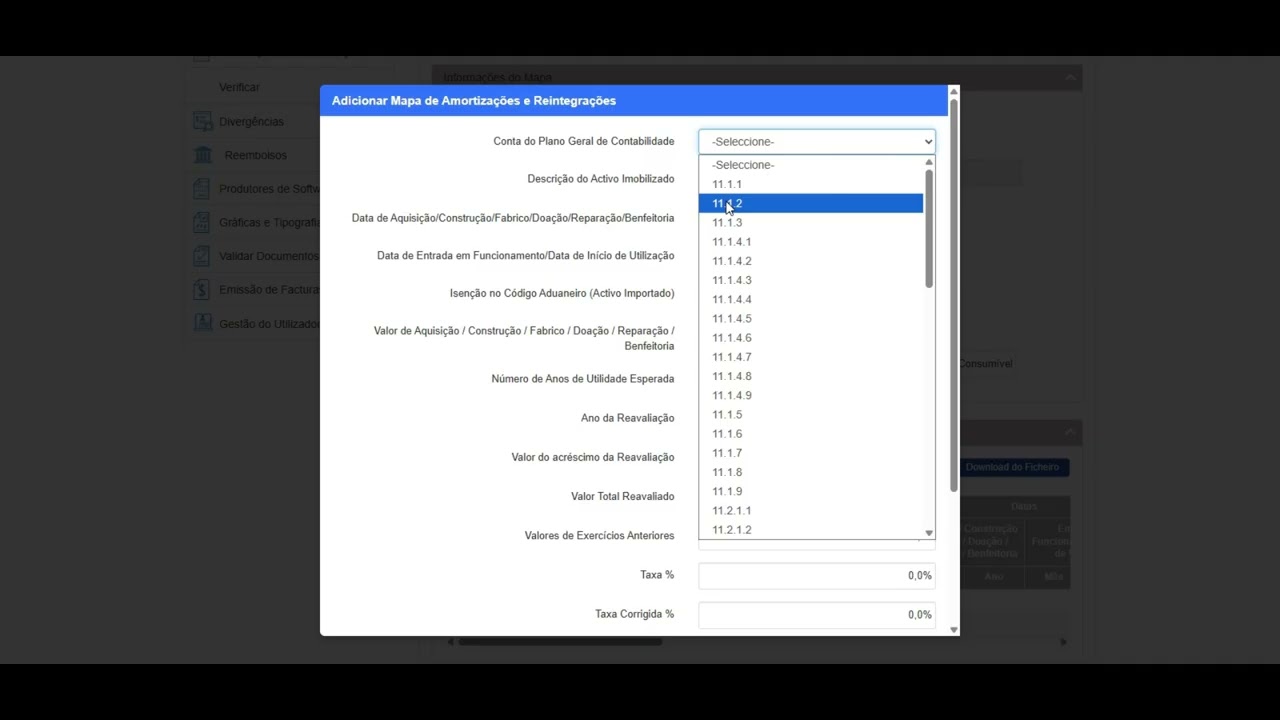
Task: Choose account 11.1.6 option
Action: tap(810, 434)
